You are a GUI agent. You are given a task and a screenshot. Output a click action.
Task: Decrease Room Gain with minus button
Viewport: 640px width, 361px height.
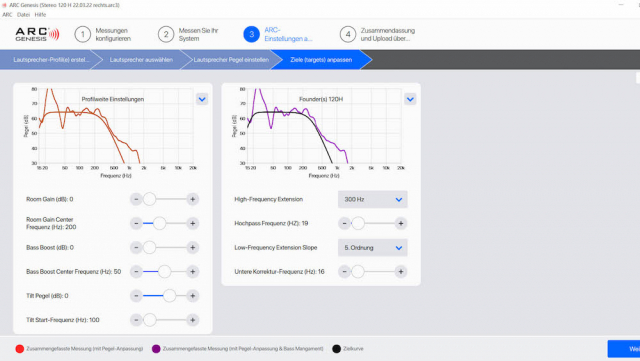point(136,199)
